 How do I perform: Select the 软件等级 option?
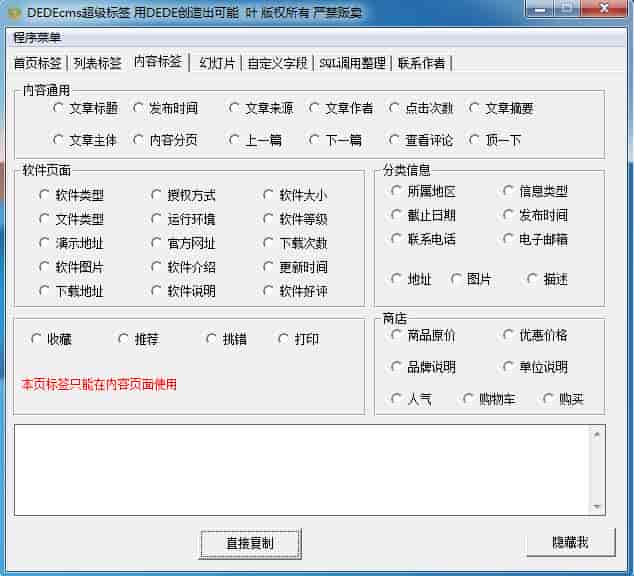295,219
